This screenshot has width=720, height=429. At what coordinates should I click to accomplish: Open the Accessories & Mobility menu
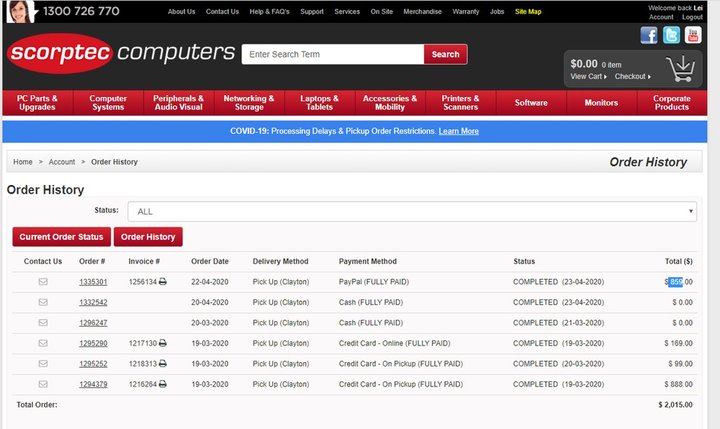click(390, 102)
